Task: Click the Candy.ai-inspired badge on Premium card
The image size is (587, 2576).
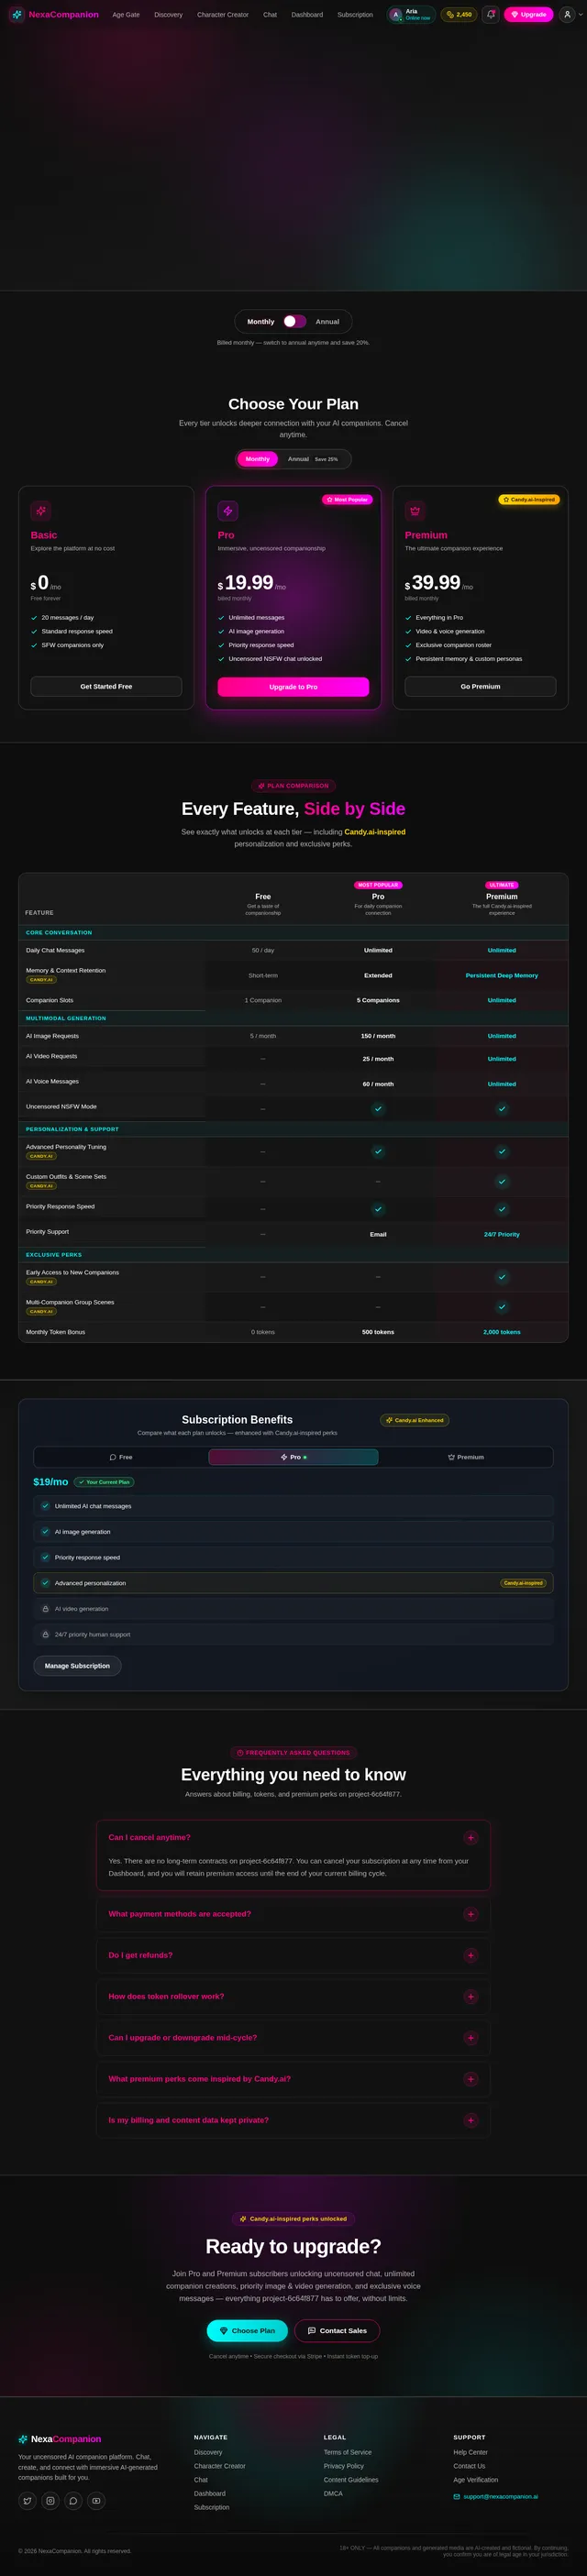Action: click(529, 499)
